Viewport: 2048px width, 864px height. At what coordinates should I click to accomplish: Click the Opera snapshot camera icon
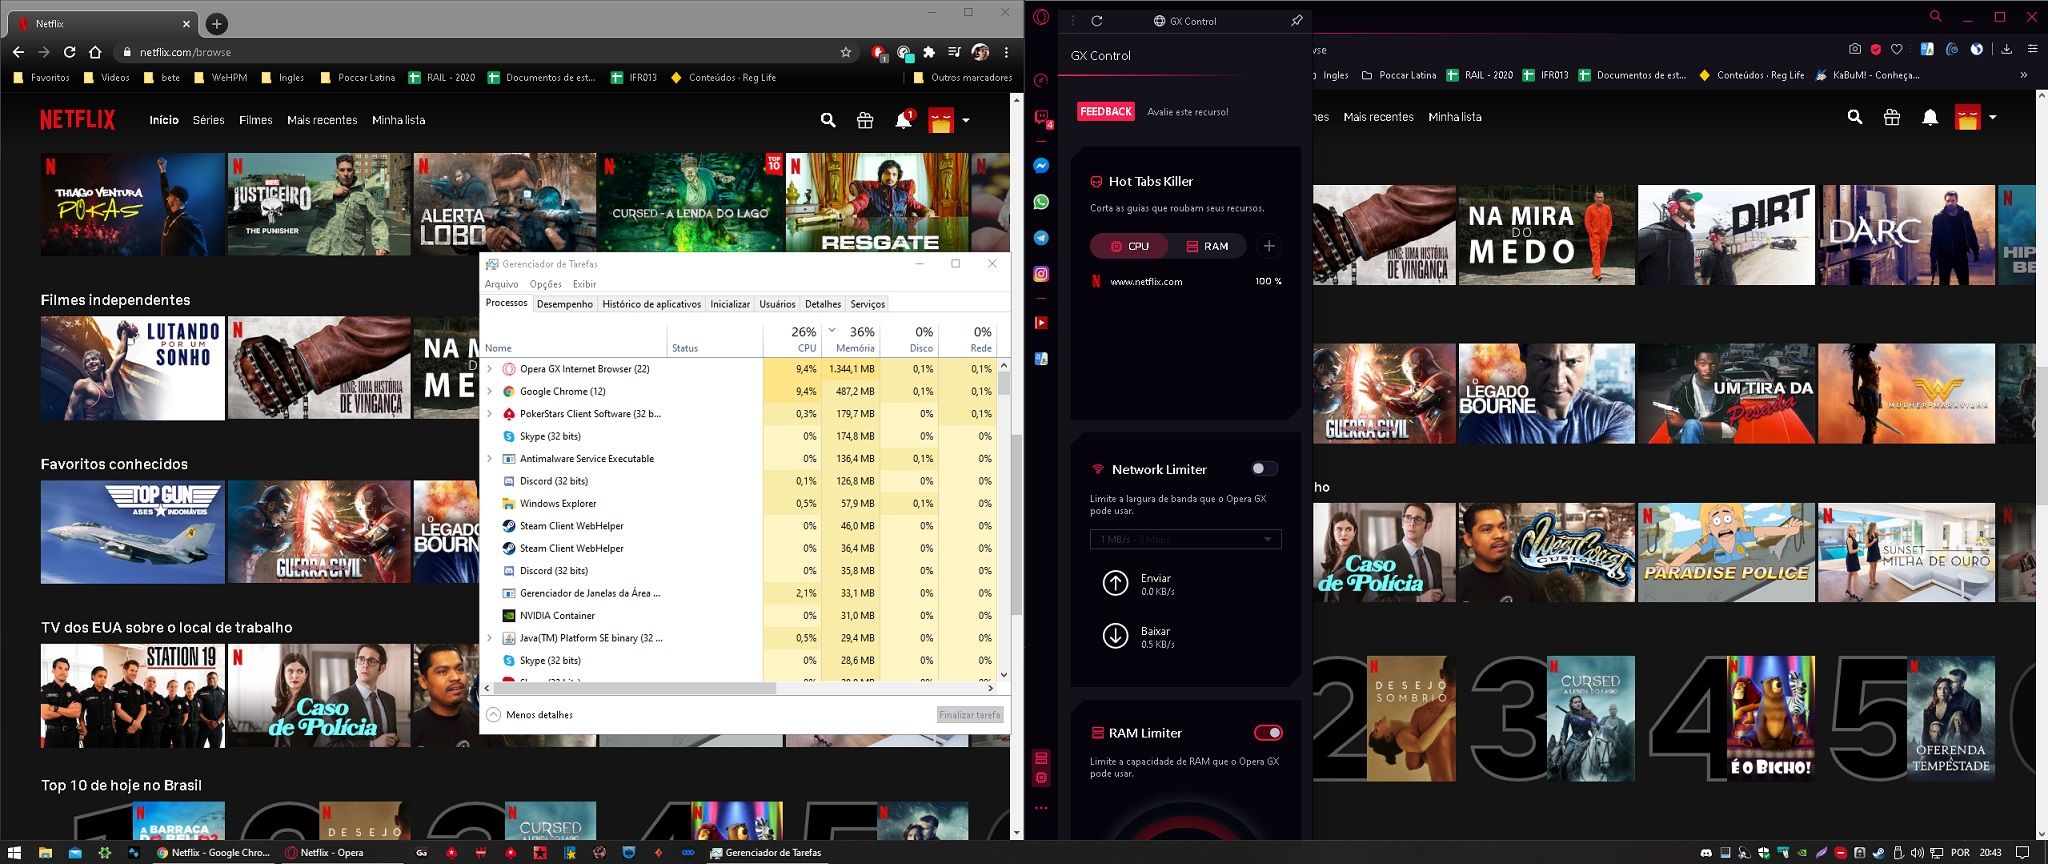pos(1855,49)
